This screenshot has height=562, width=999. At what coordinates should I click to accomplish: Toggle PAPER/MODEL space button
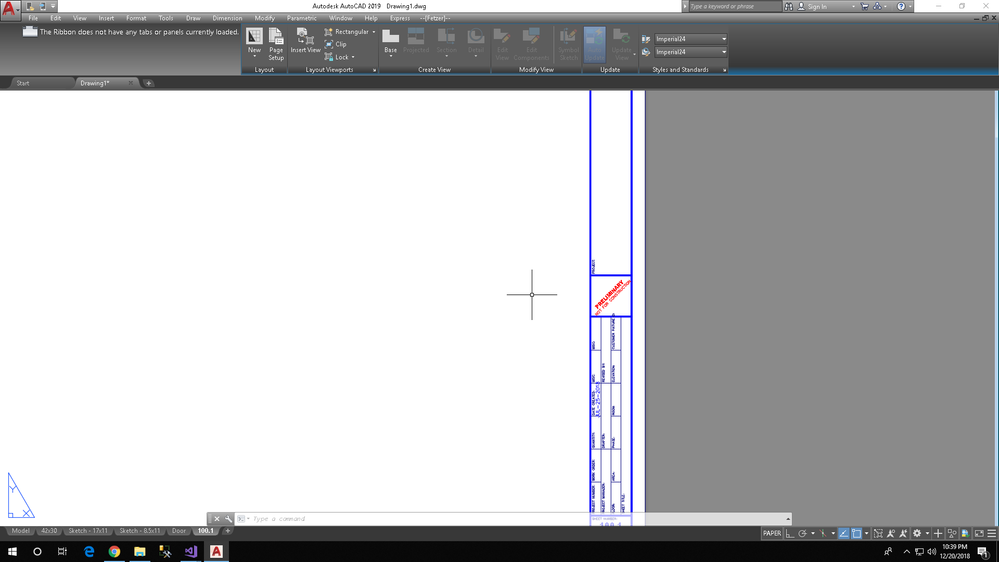pyautogui.click(x=772, y=533)
